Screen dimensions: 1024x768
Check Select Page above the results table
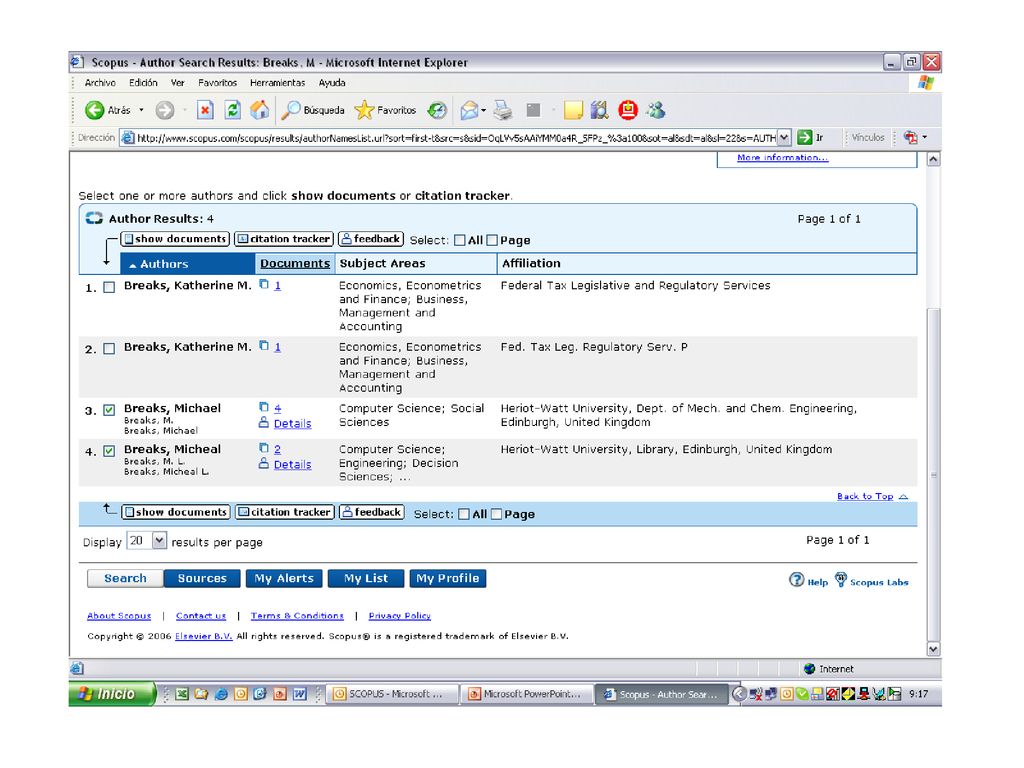492,240
